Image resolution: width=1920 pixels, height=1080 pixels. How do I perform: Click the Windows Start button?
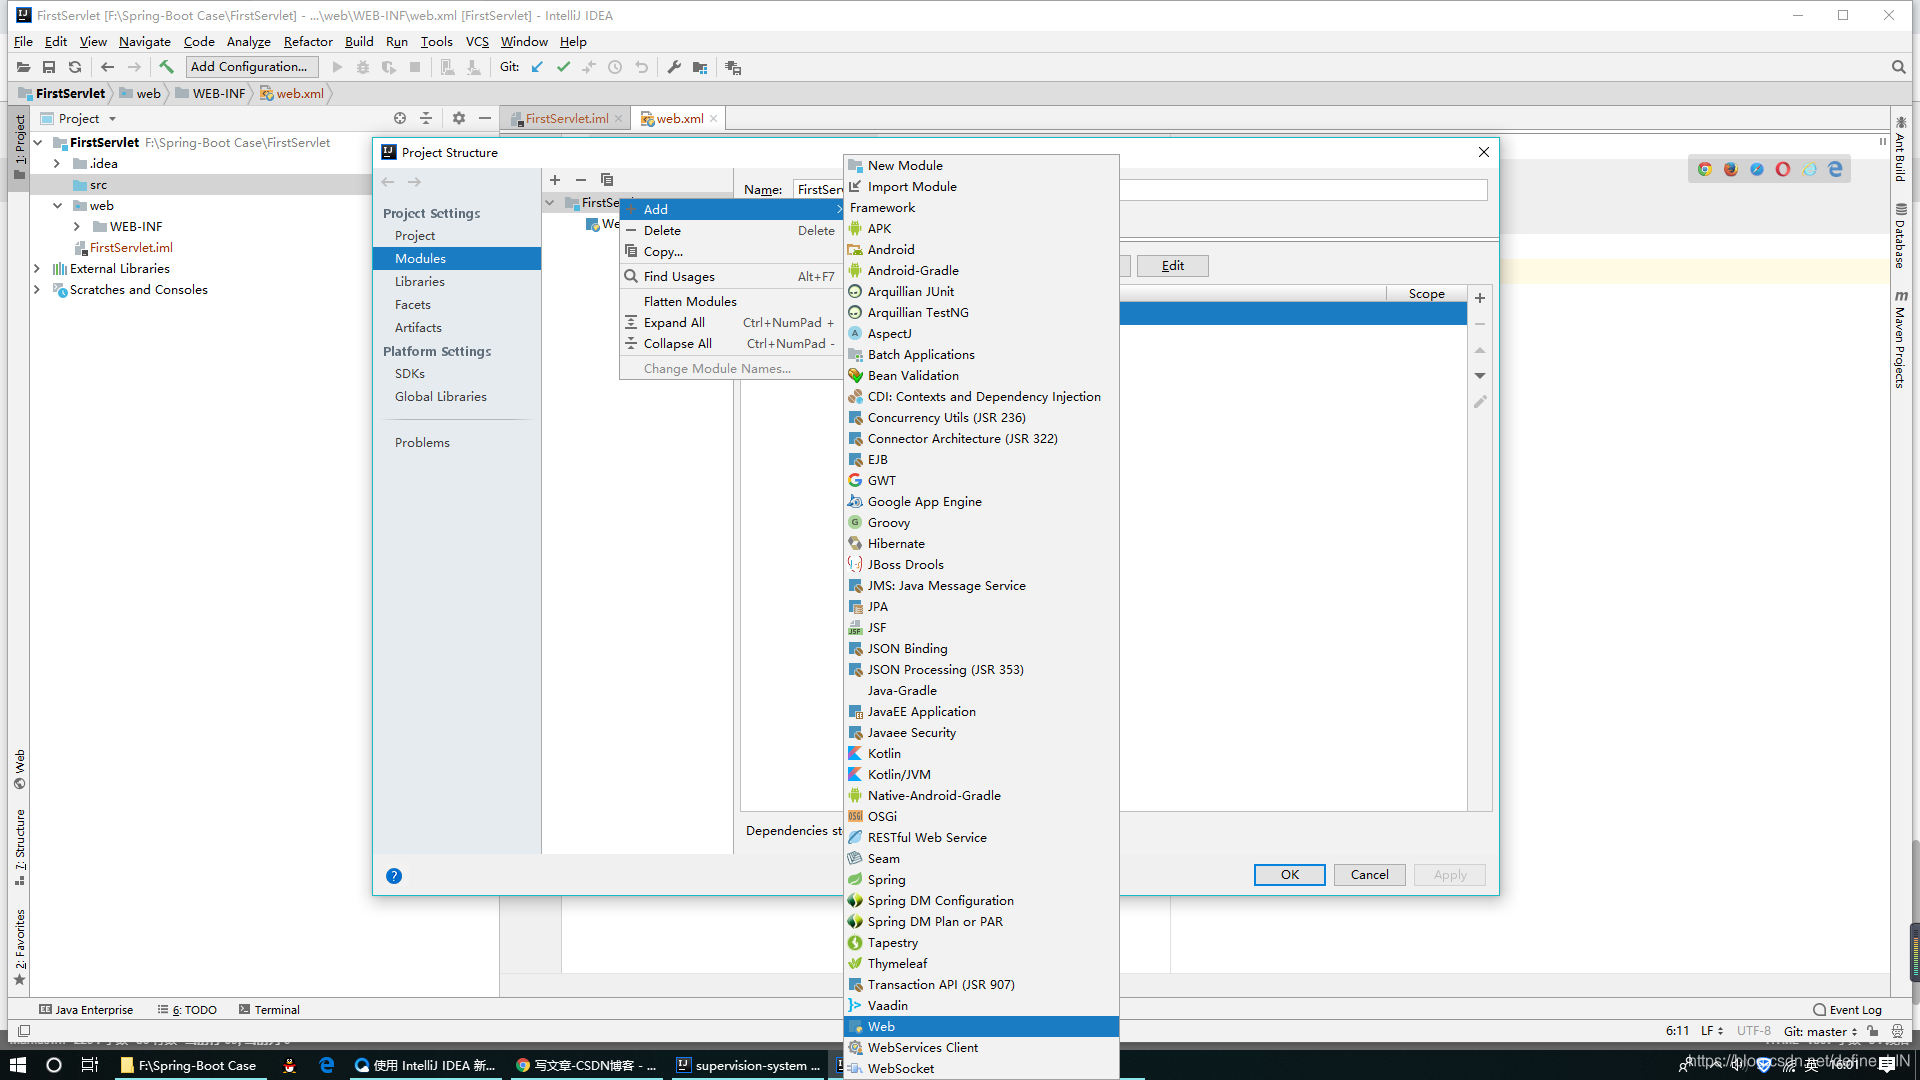point(18,1065)
